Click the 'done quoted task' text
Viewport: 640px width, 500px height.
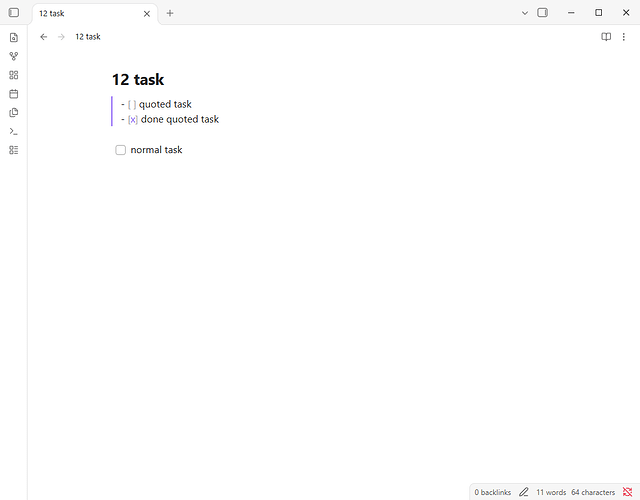[x=180, y=119]
